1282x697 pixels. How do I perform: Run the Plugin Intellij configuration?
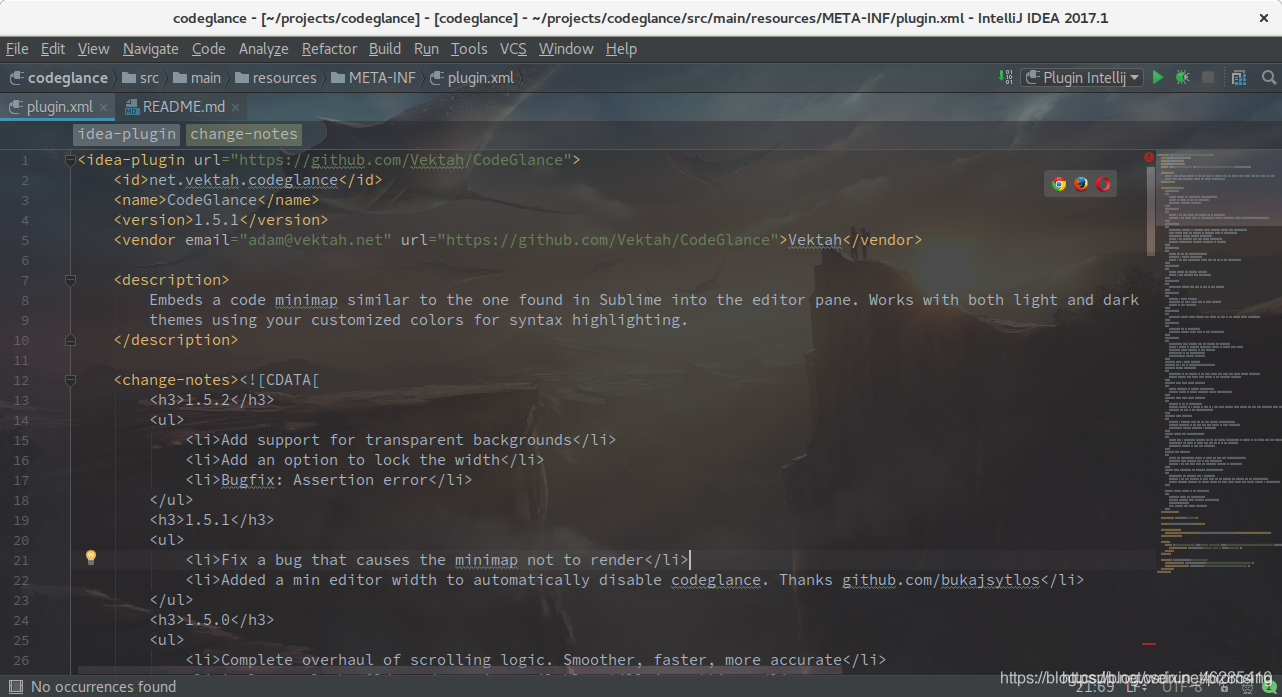[x=1158, y=77]
